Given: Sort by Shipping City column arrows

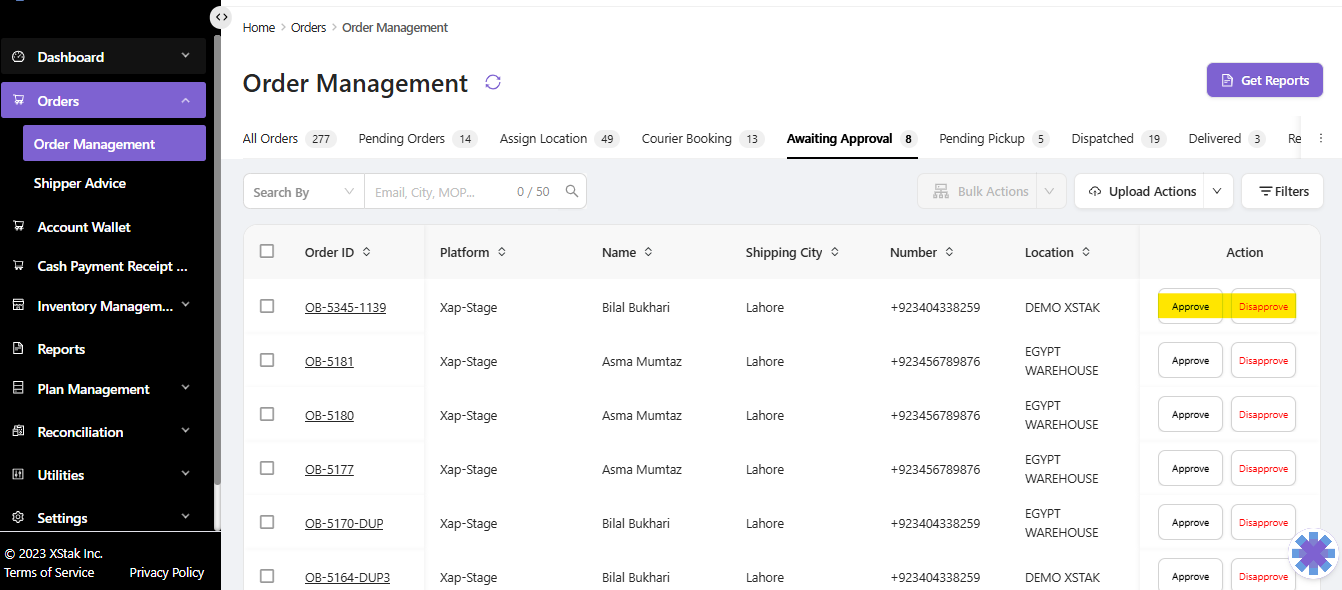Looking at the screenshot, I should (x=835, y=252).
